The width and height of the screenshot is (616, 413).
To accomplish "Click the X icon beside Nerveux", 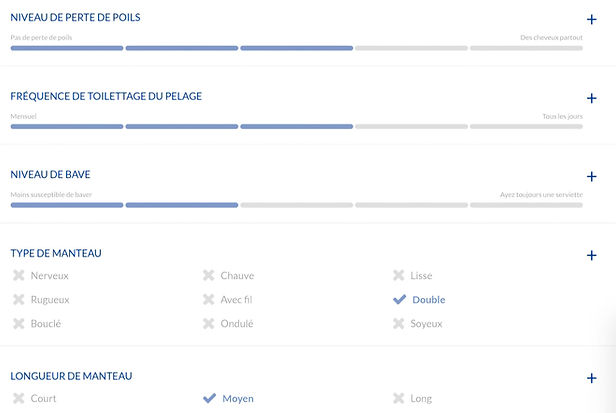I will pos(18,276).
